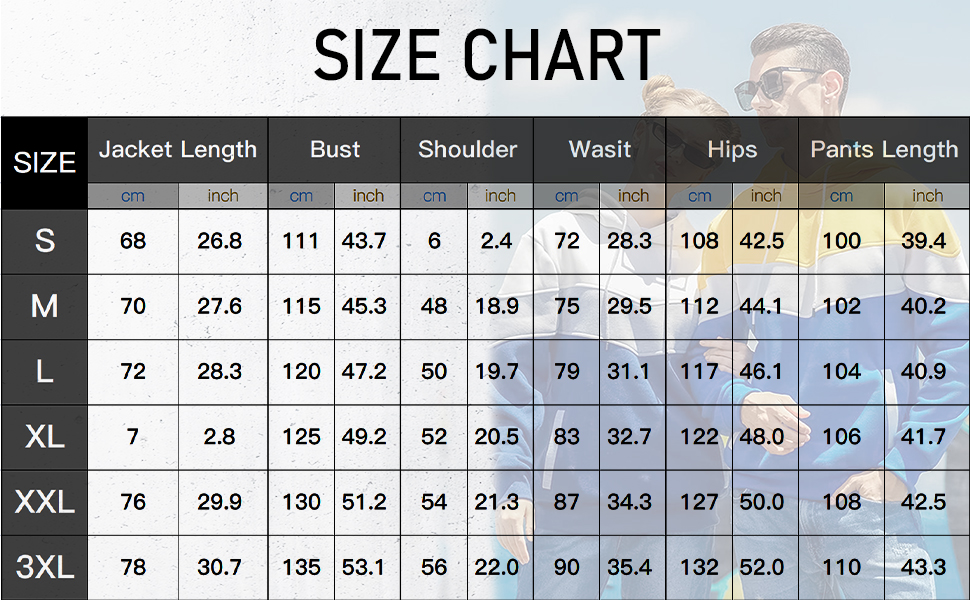Click the Pants Length column header
Screen dimensions: 970x600
tap(884, 150)
